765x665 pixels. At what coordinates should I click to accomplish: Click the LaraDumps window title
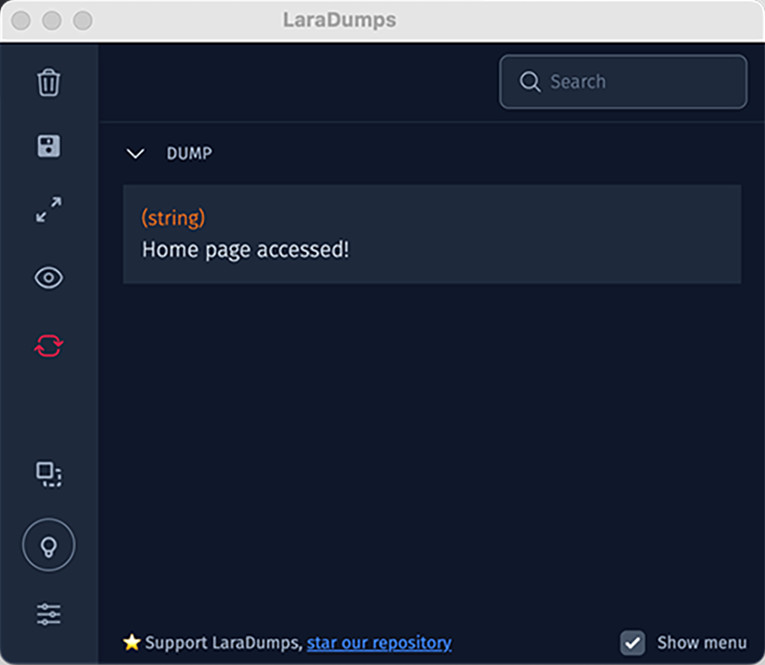pos(340,20)
